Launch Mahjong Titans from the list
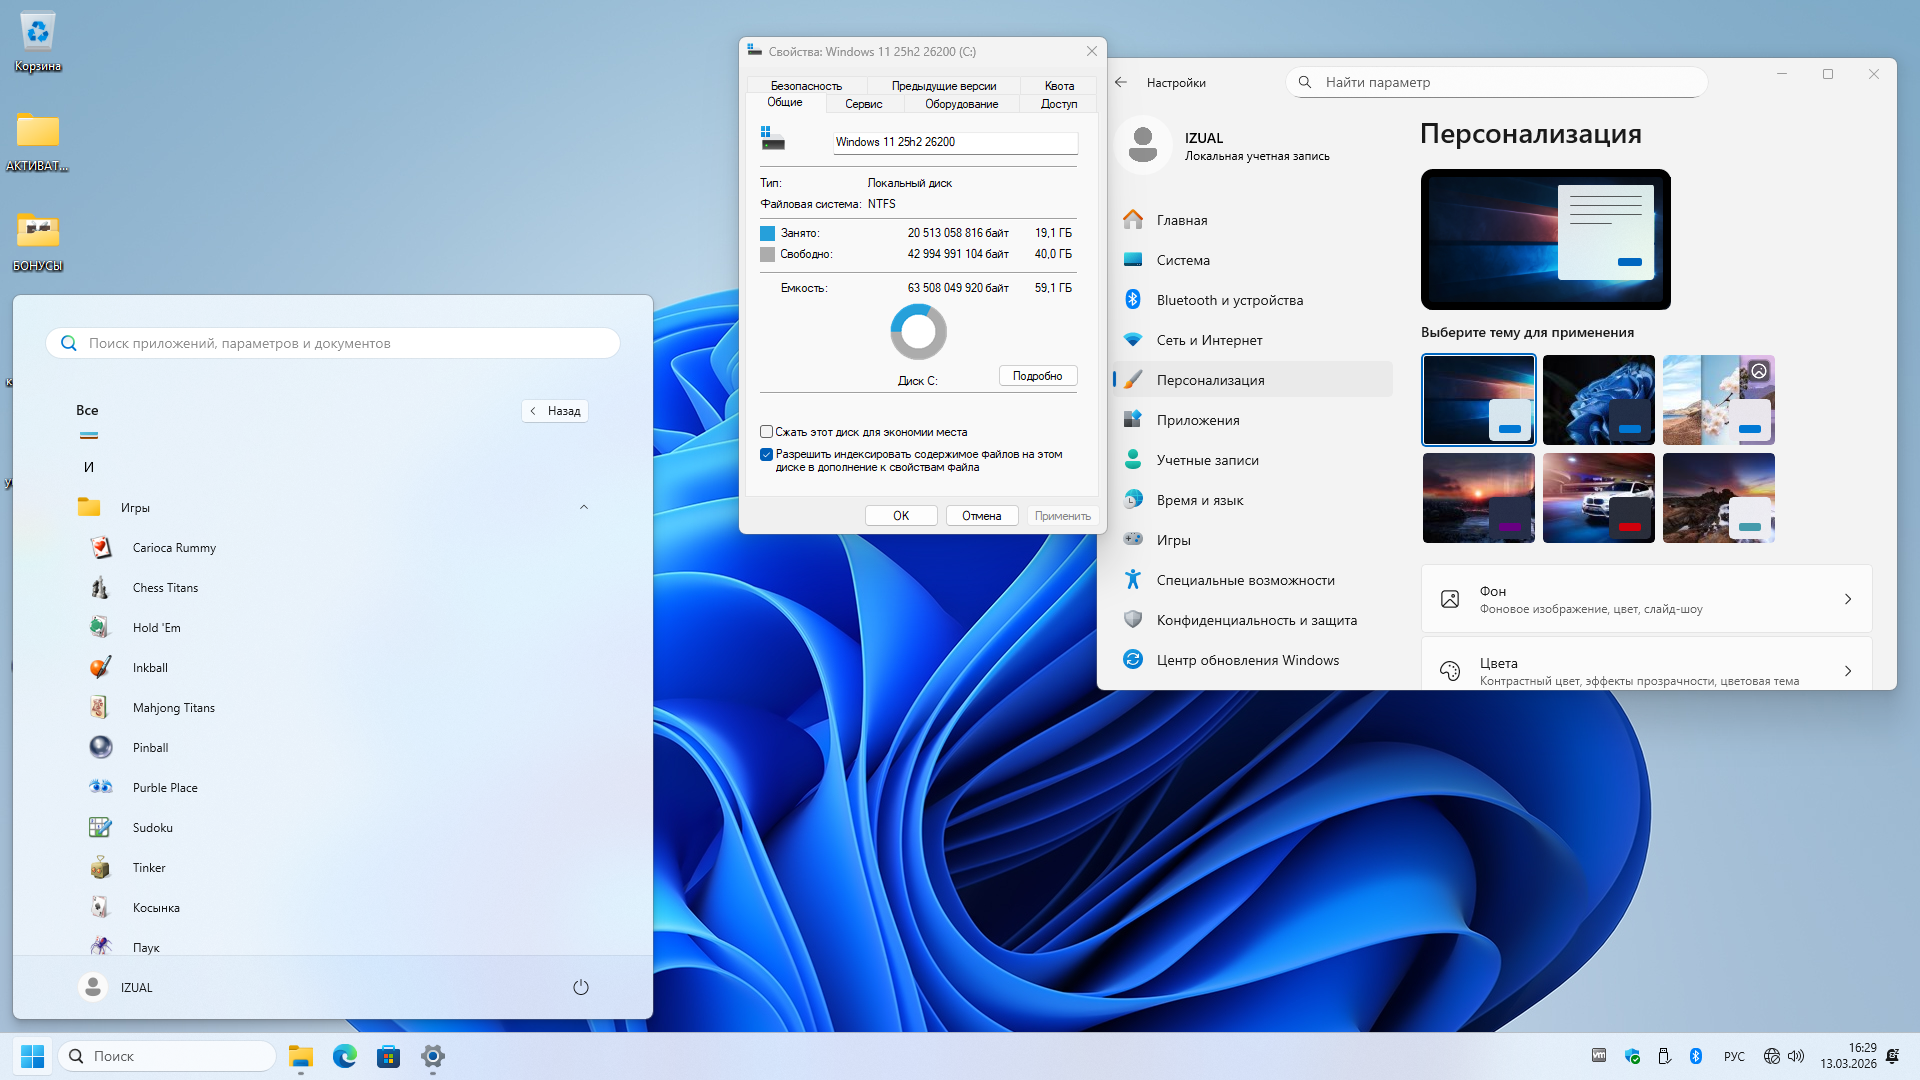 [x=173, y=708]
